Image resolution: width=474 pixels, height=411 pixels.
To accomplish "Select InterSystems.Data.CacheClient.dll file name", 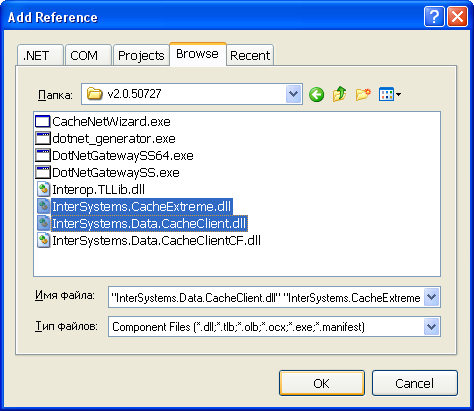I will 149,224.
